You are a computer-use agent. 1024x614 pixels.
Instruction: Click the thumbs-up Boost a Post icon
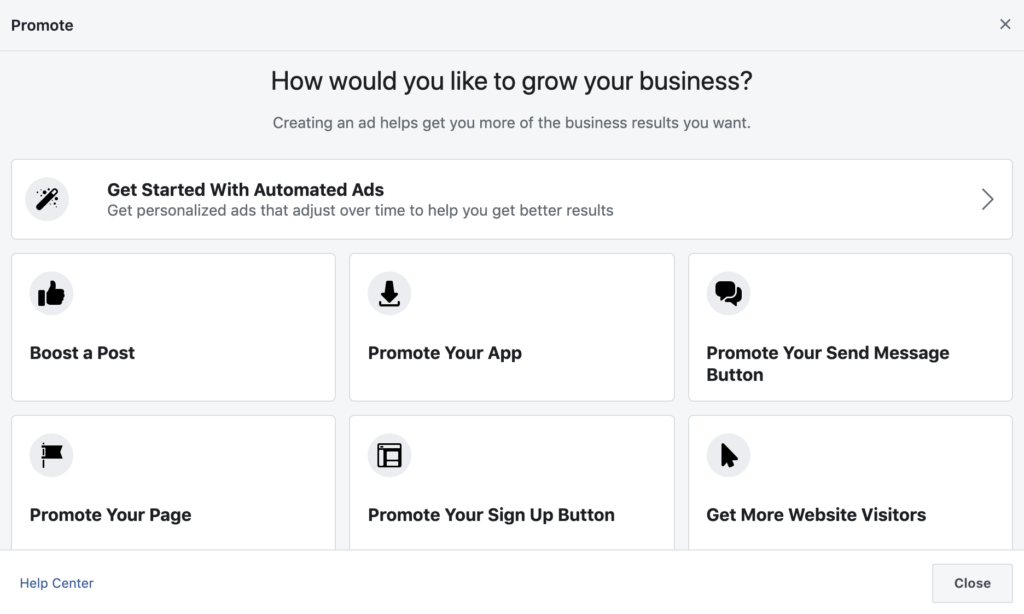pos(51,293)
